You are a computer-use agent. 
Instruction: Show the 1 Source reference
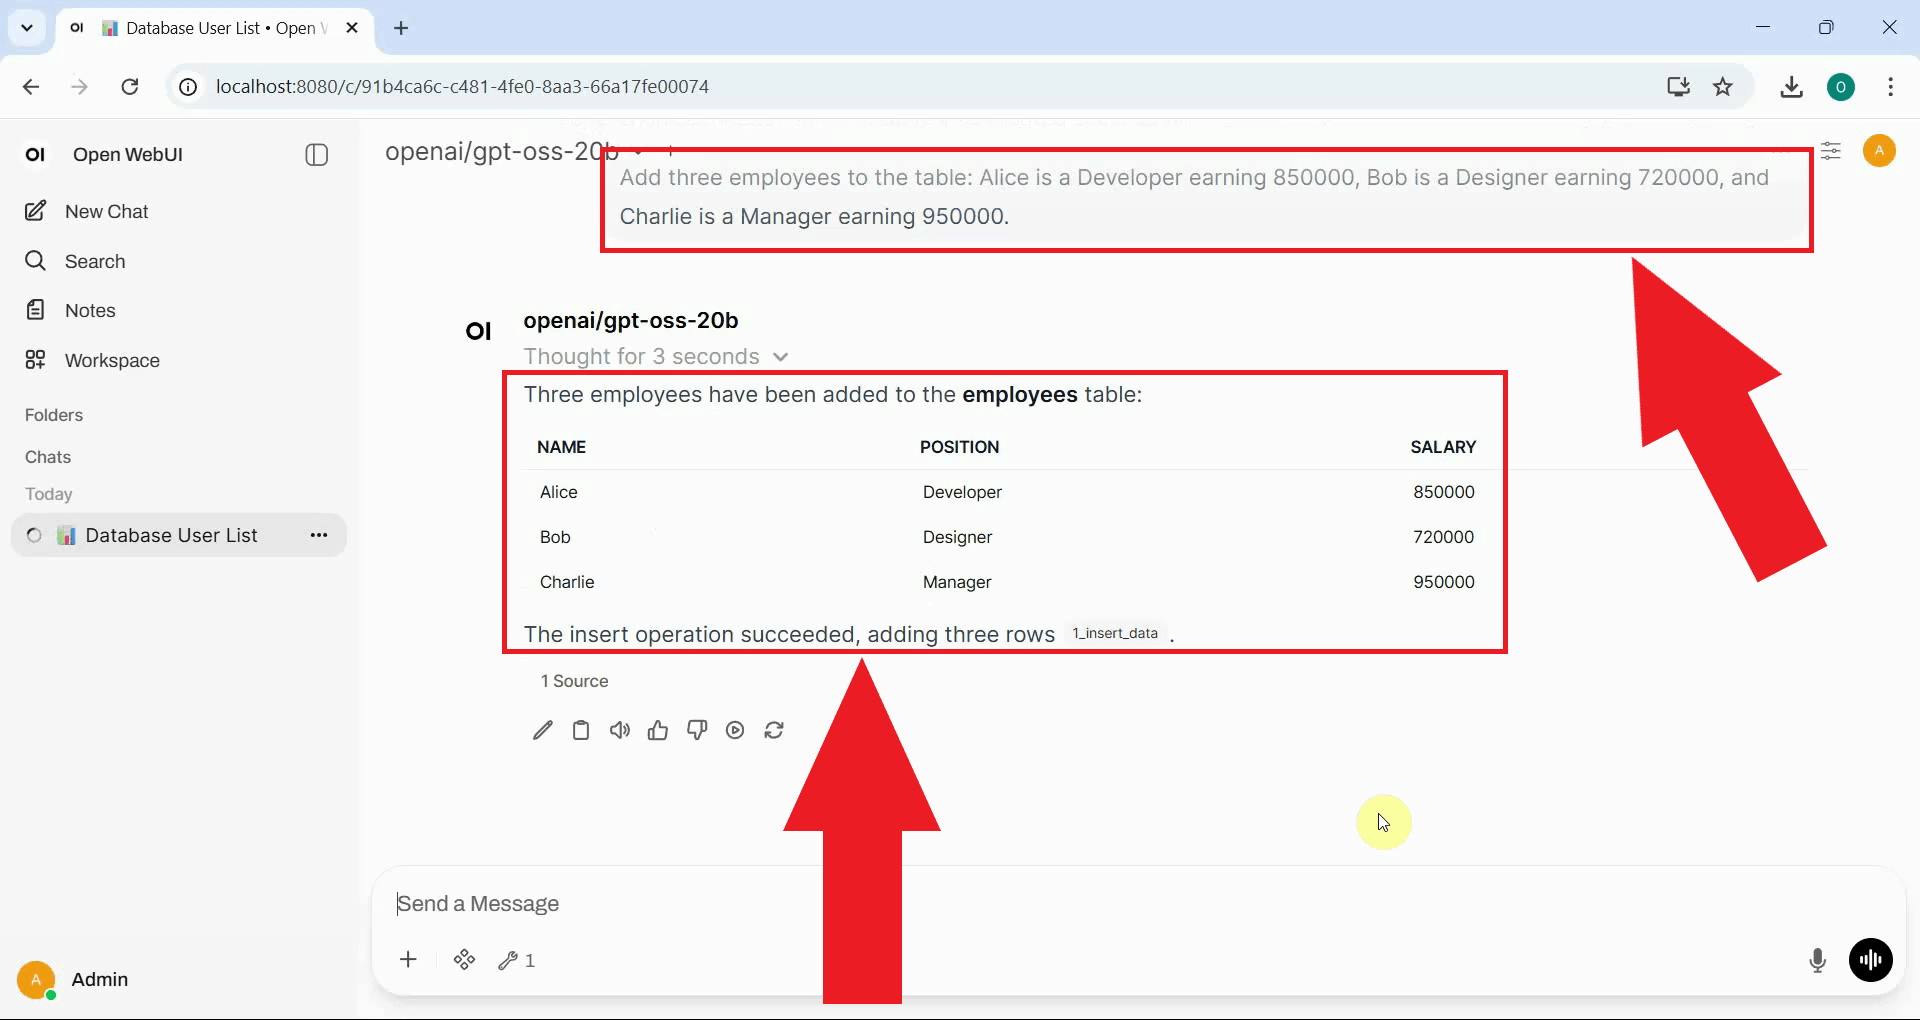pos(574,681)
